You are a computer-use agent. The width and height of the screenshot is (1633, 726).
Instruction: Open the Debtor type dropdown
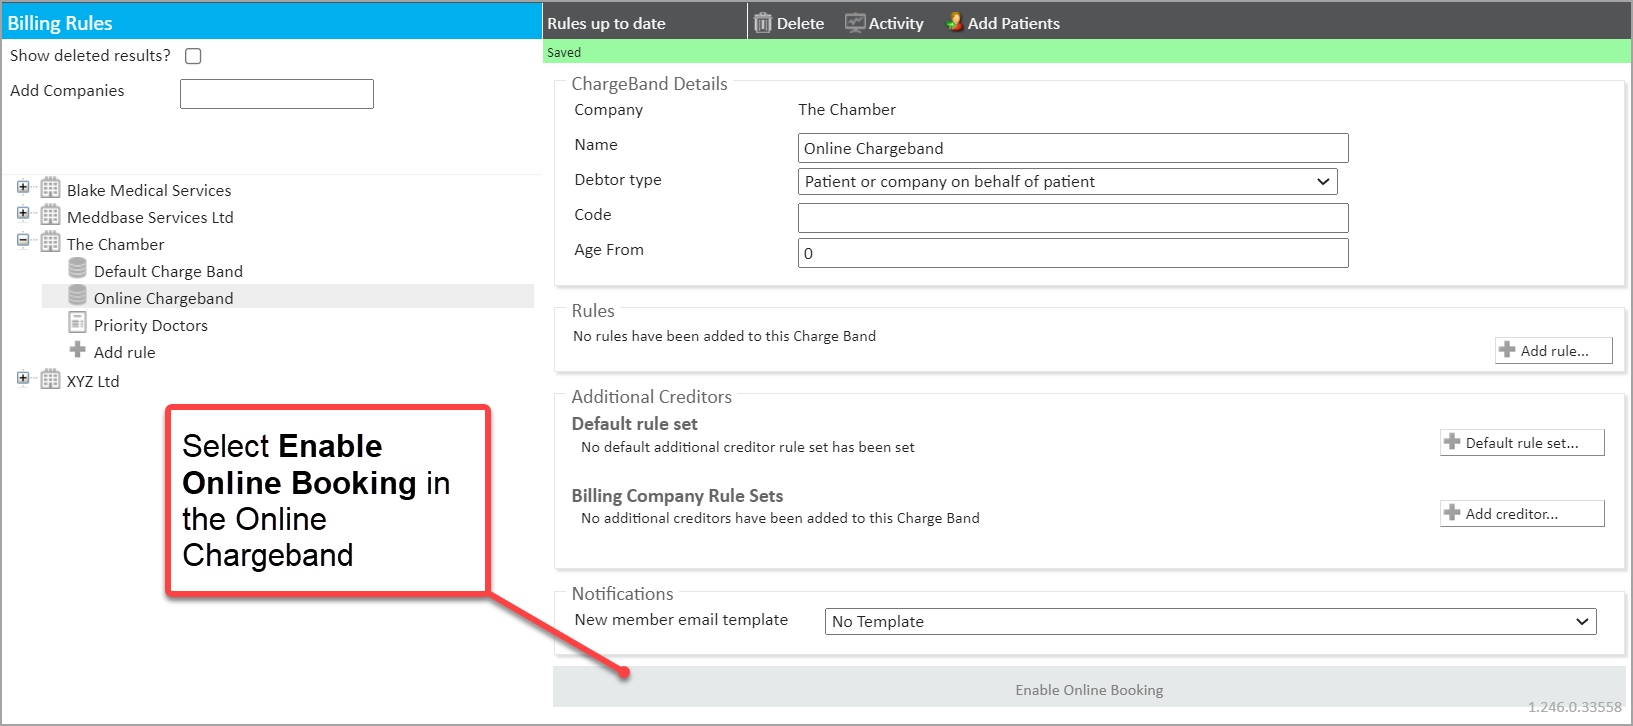click(x=1067, y=181)
